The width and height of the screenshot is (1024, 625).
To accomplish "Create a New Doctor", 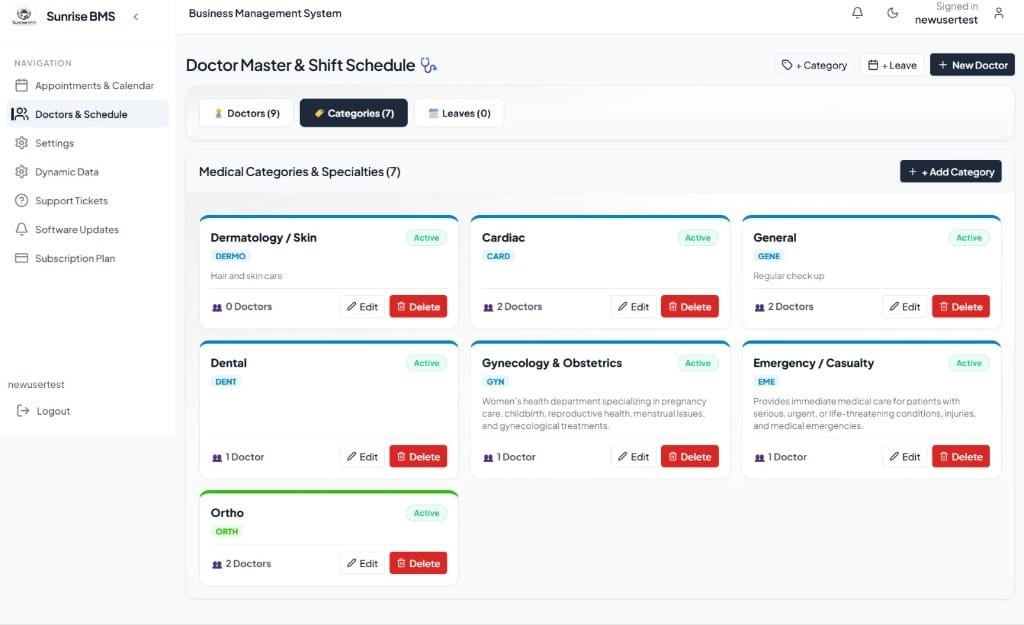I will pyautogui.click(x=972, y=65).
